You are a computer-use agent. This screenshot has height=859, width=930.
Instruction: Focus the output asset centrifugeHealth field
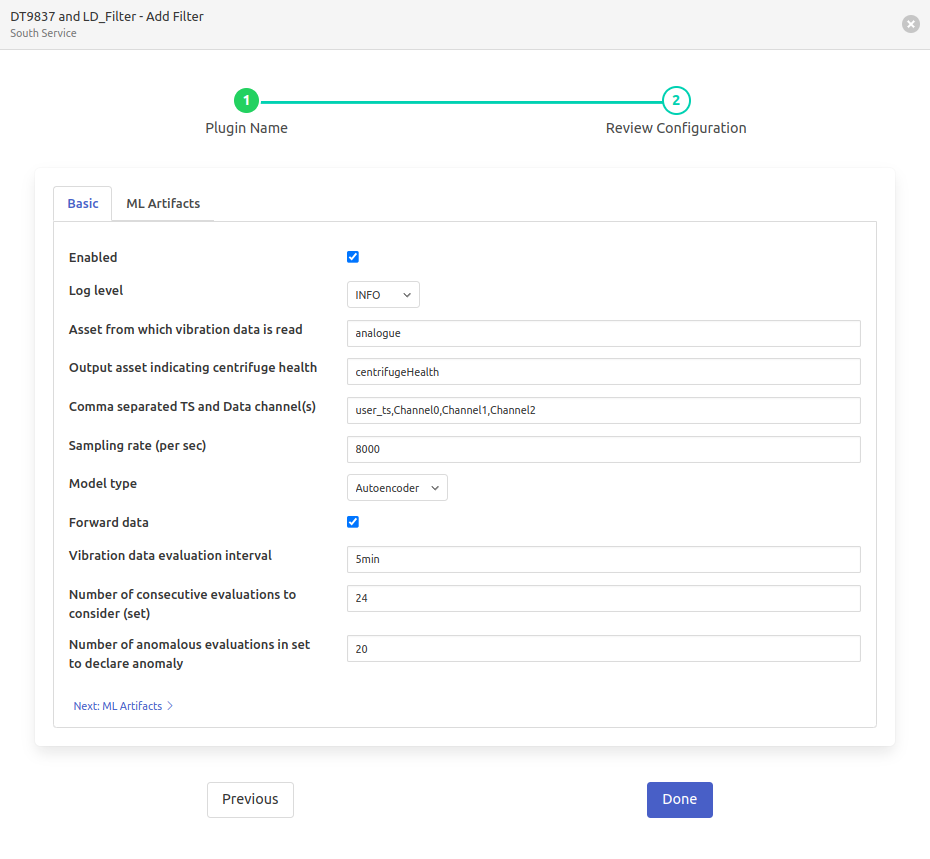click(603, 371)
